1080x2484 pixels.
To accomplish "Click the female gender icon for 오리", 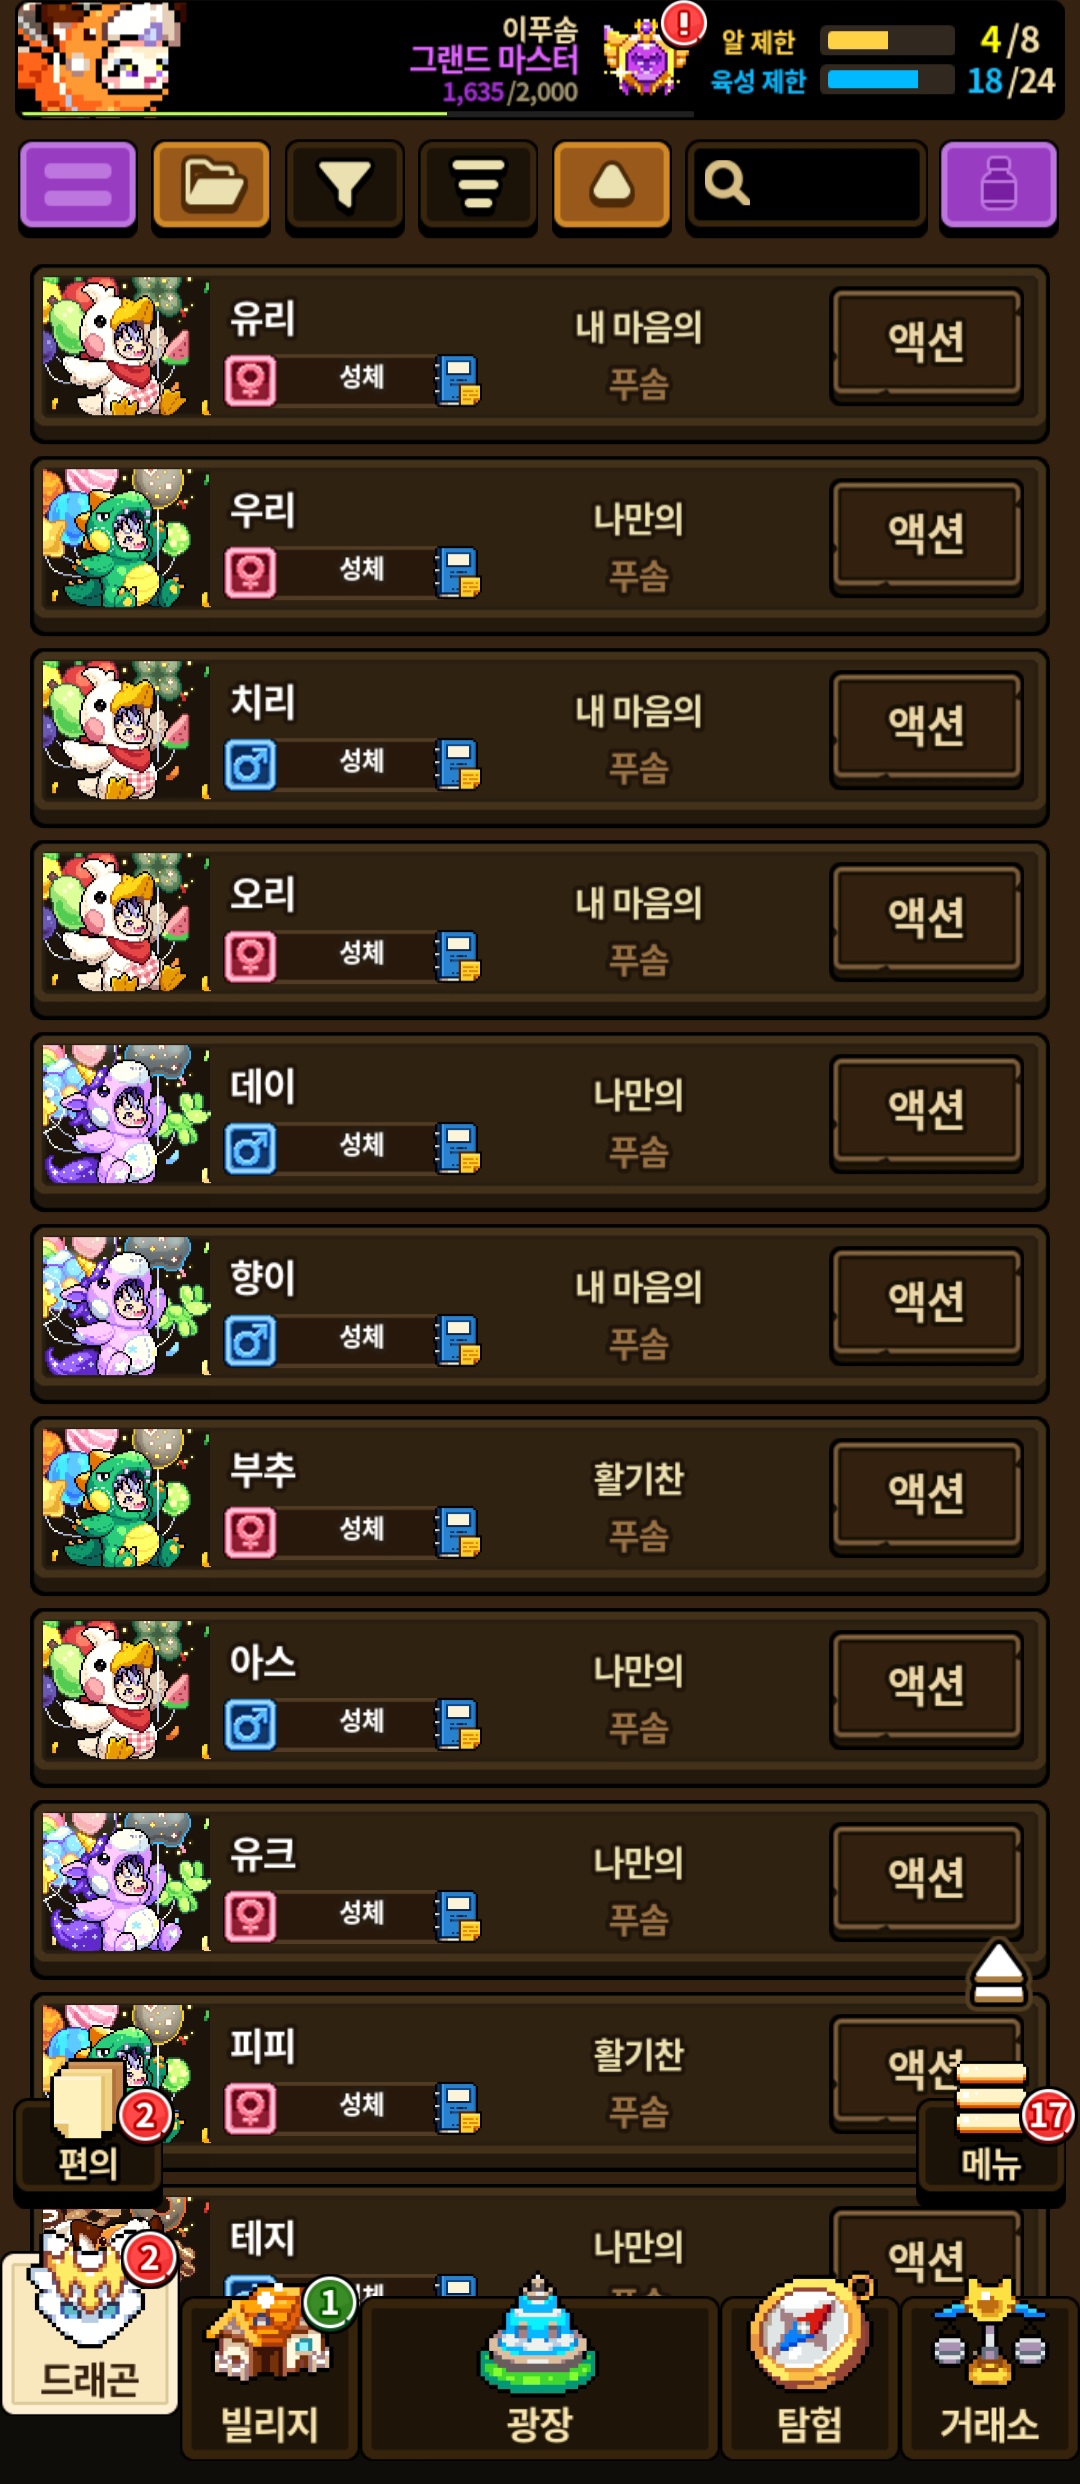I will point(250,956).
